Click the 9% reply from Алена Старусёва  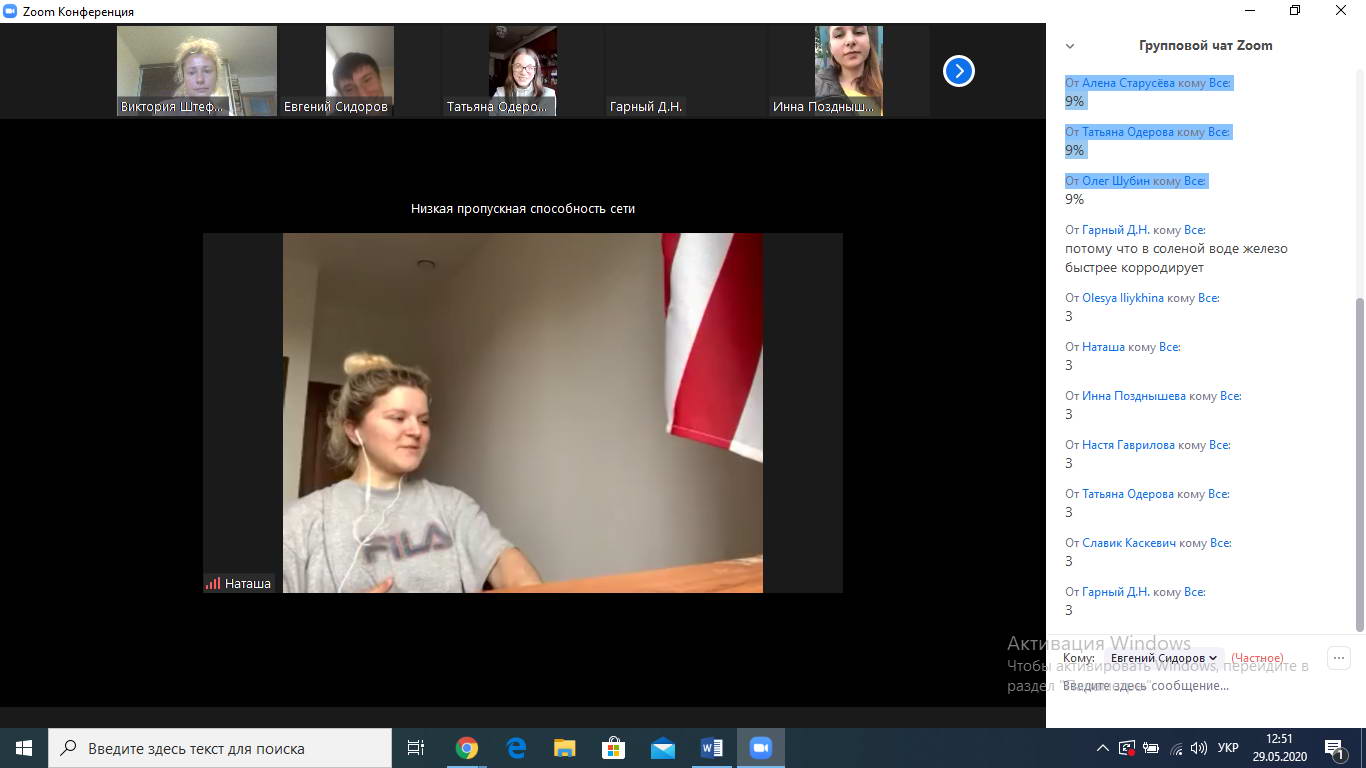(x=1075, y=101)
